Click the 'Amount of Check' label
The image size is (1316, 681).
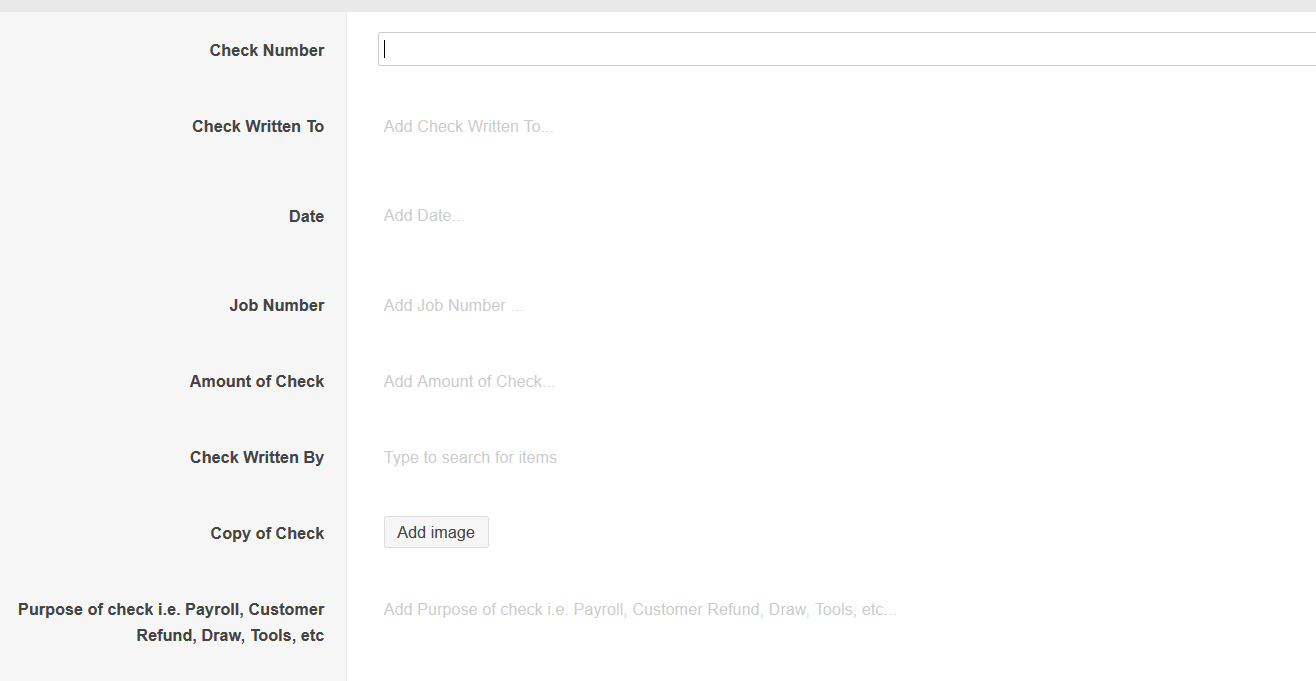point(257,382)
